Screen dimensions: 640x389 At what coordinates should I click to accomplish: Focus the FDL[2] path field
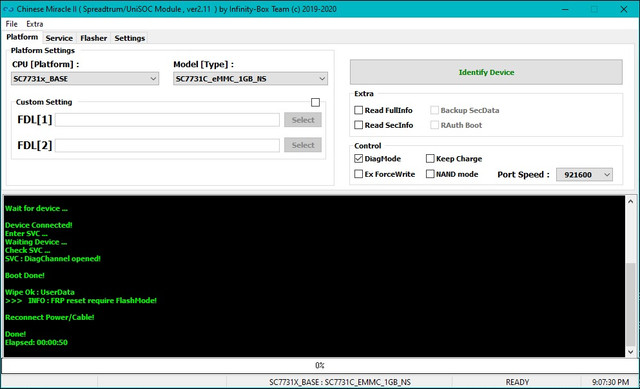(x=167, y=145)
